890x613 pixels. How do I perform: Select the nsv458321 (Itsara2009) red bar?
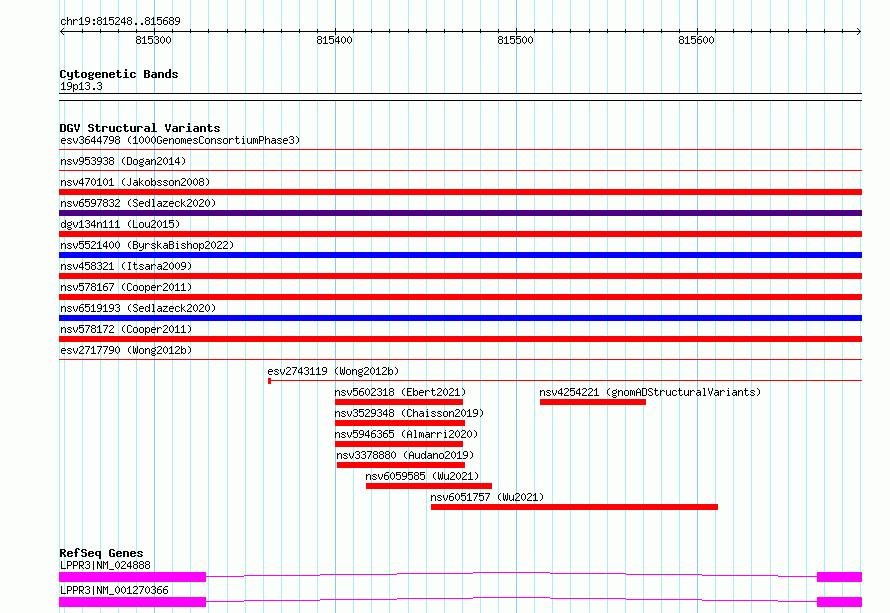pos(460,276)
